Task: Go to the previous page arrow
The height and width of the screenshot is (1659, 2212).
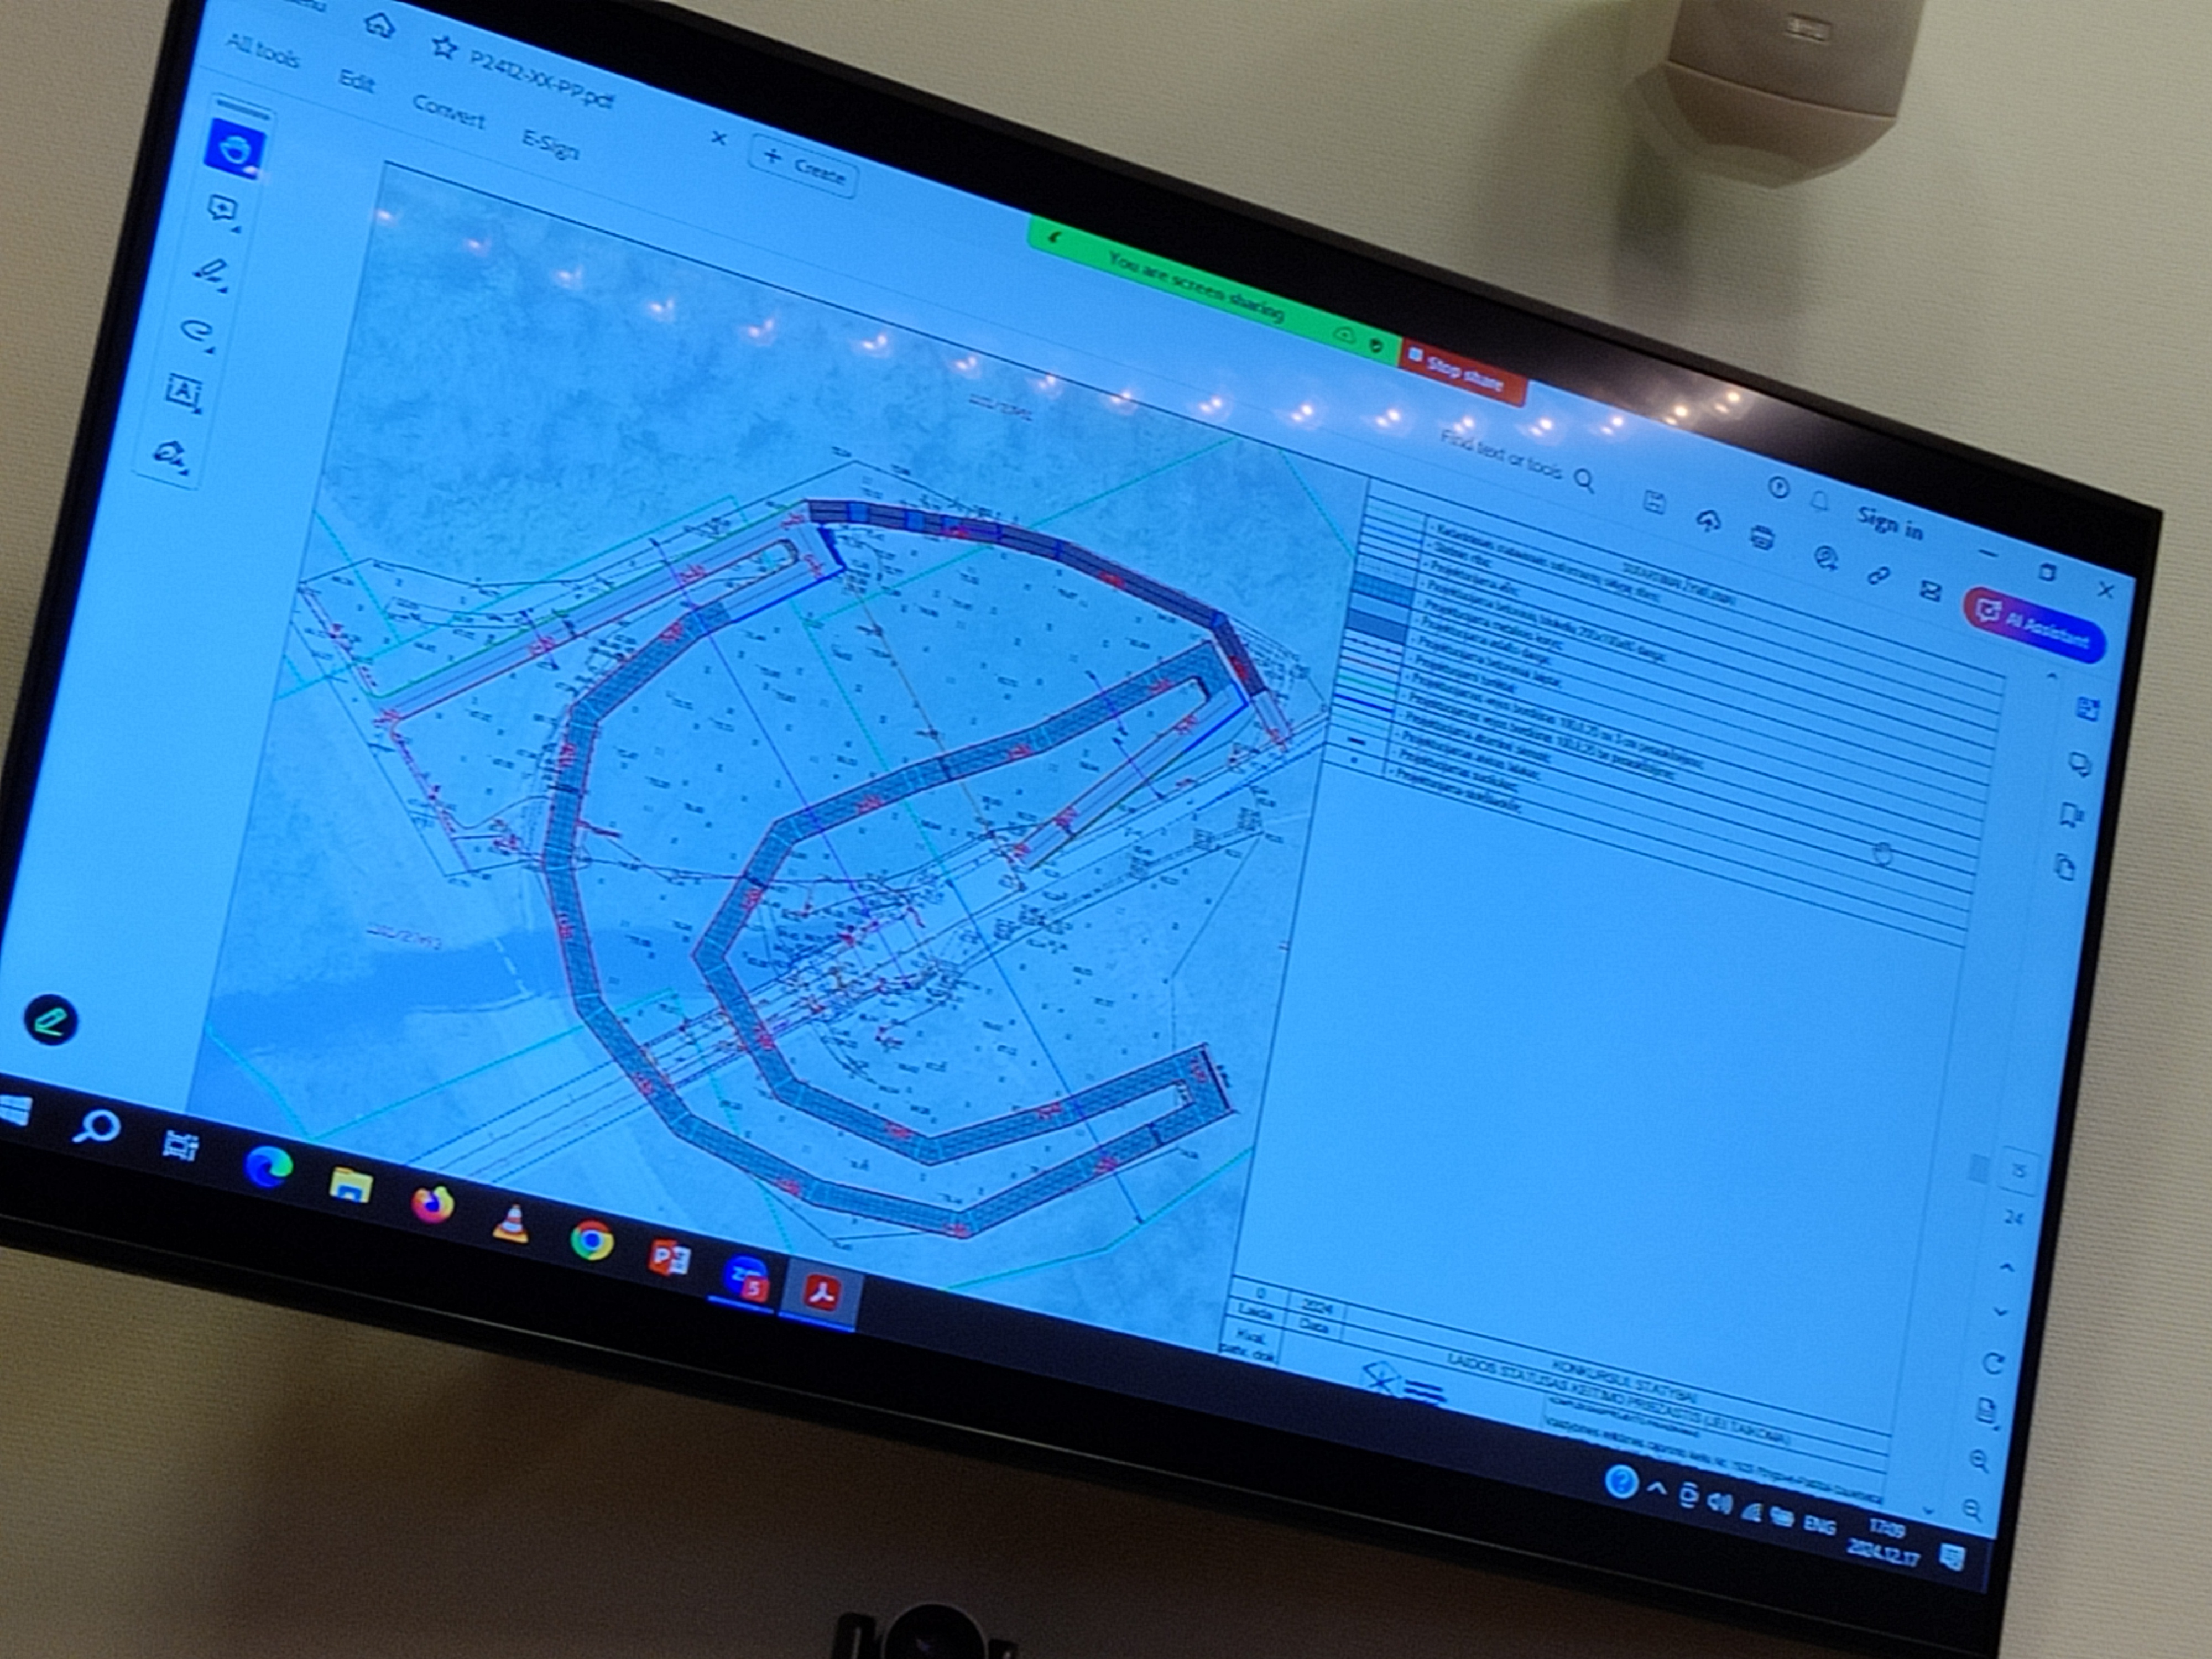Action: click(2007, 1268)
